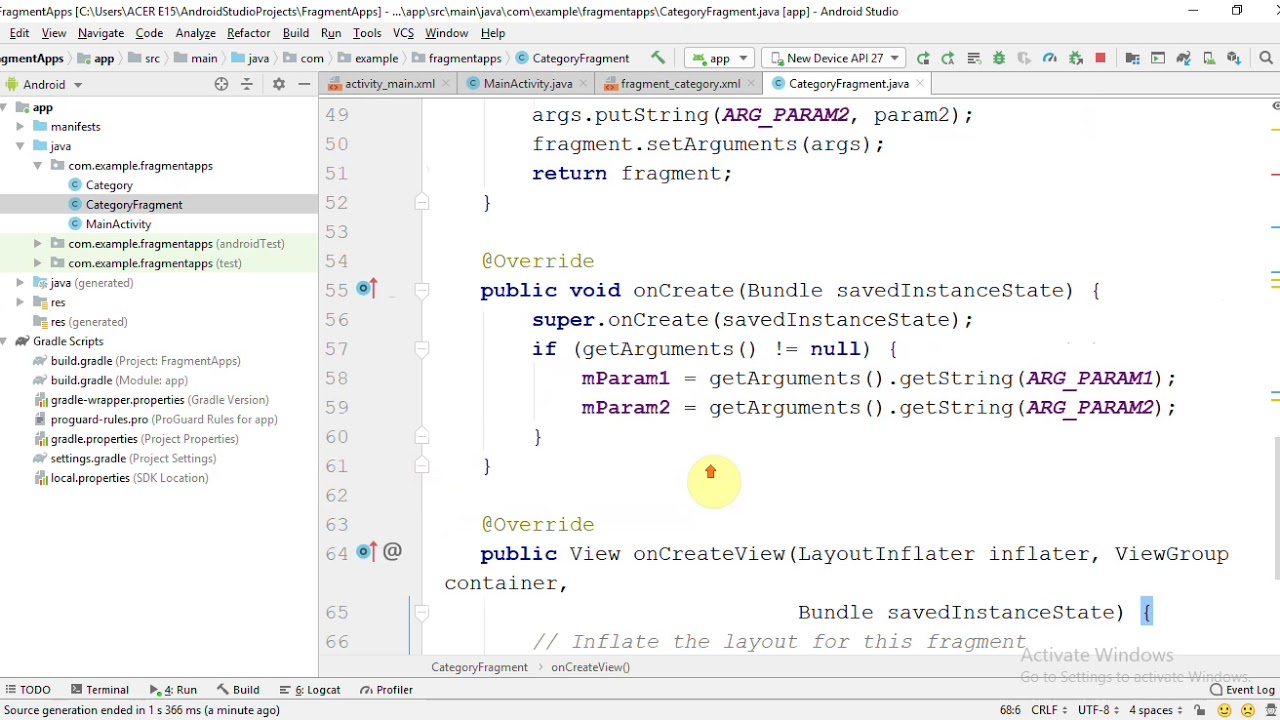Open the Event Log

point(1242,690)
